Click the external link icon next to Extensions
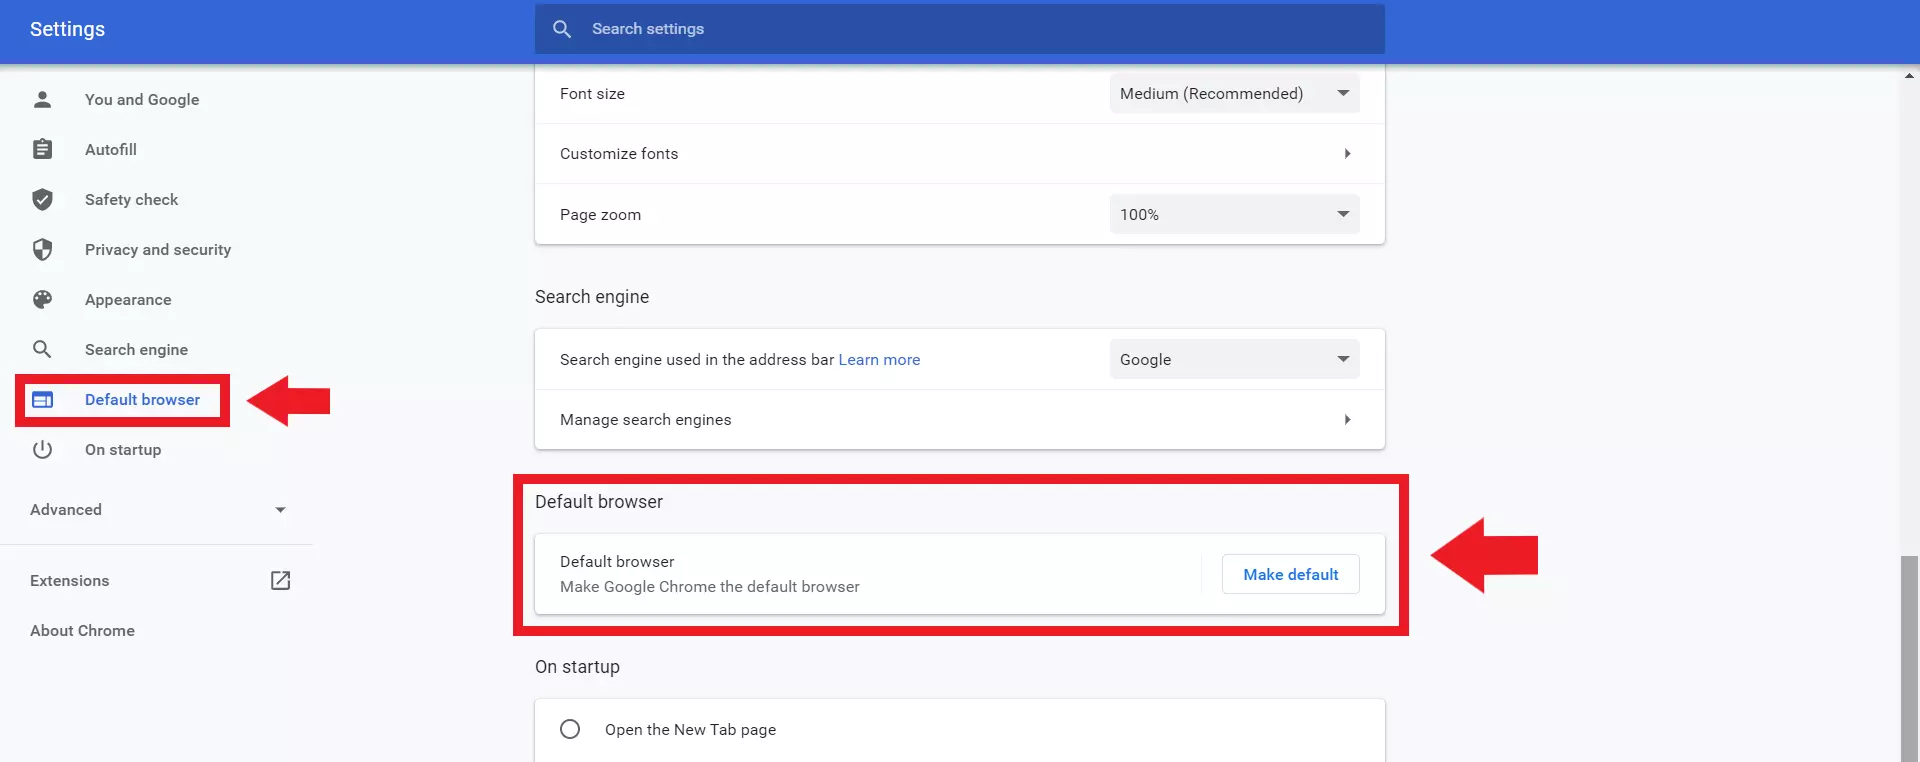This screenshot has height=762, width=1920. (x=280, y=580)
